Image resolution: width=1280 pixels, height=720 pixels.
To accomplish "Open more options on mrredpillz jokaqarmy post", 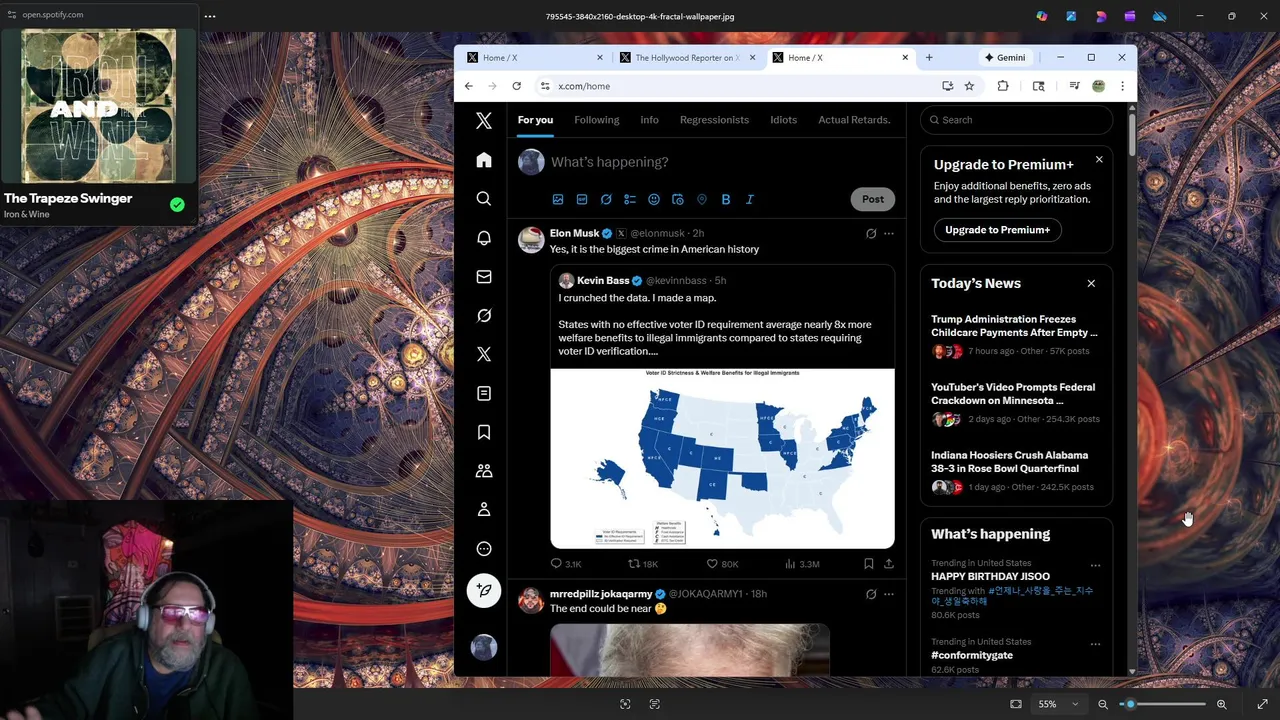I will (x=889, y=594).
